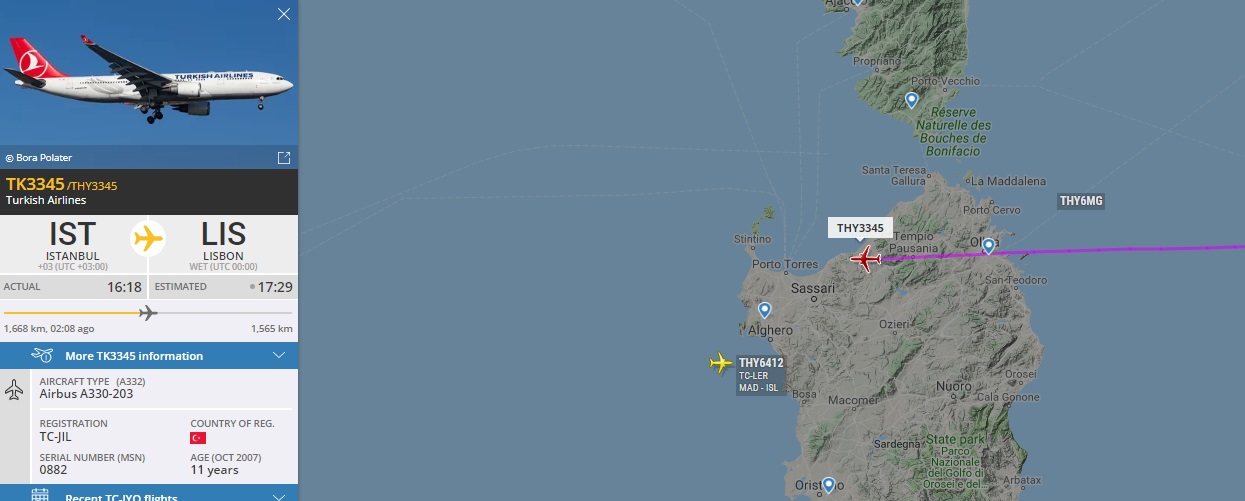Click the red THY3345 aircraft icon on the map
The width and height of the screenshot is (1245, 501).
point(865,260)
